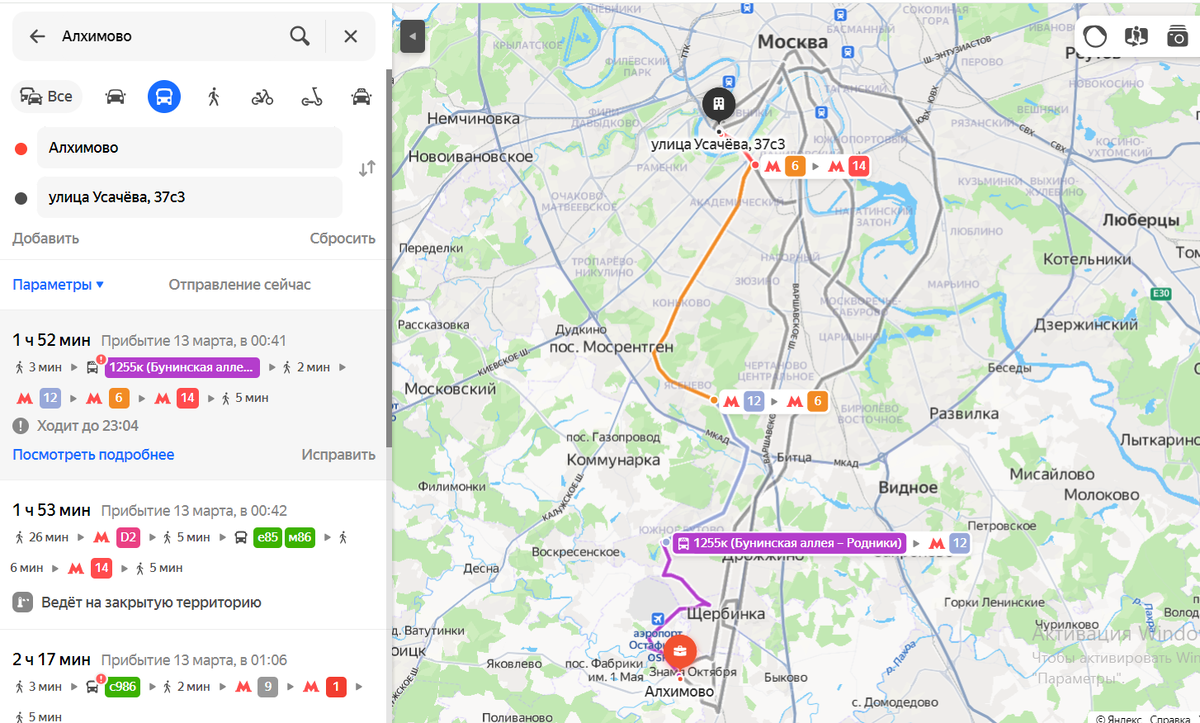Click metro line 9 badge in the third route
The width and height of the screenshot is (1200, 723).
[x=267, y=687]
